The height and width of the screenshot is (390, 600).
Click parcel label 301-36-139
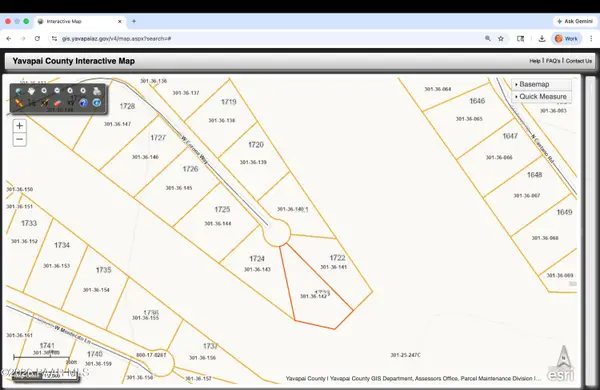253,162
